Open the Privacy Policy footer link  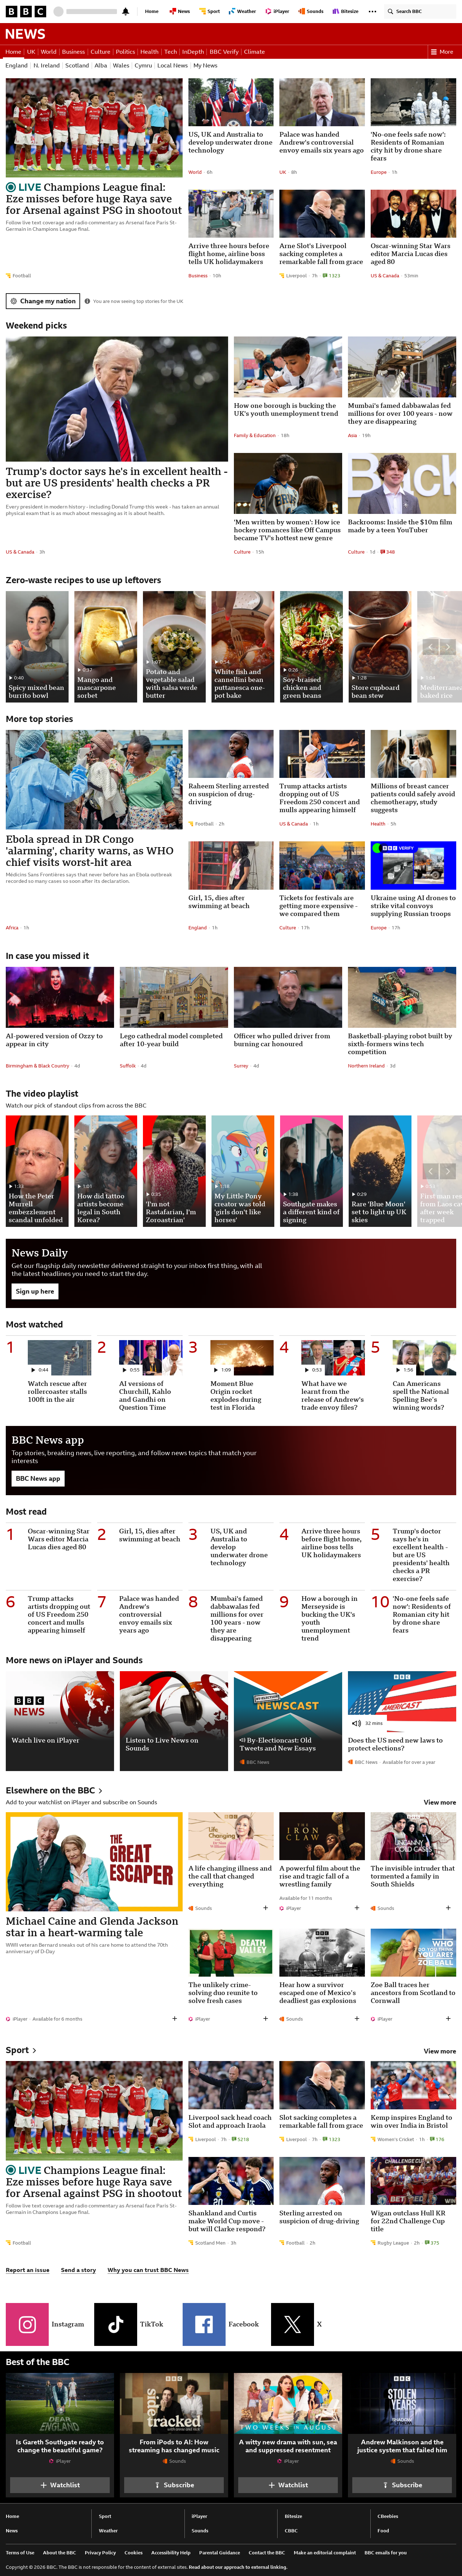(x=100, y=2553)
